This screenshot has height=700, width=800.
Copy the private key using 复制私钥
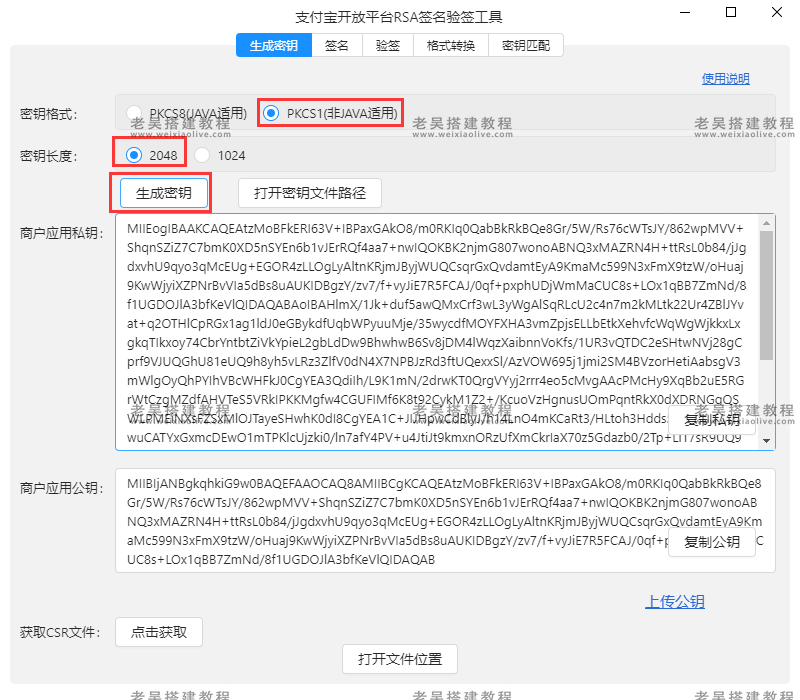point(711,418)
